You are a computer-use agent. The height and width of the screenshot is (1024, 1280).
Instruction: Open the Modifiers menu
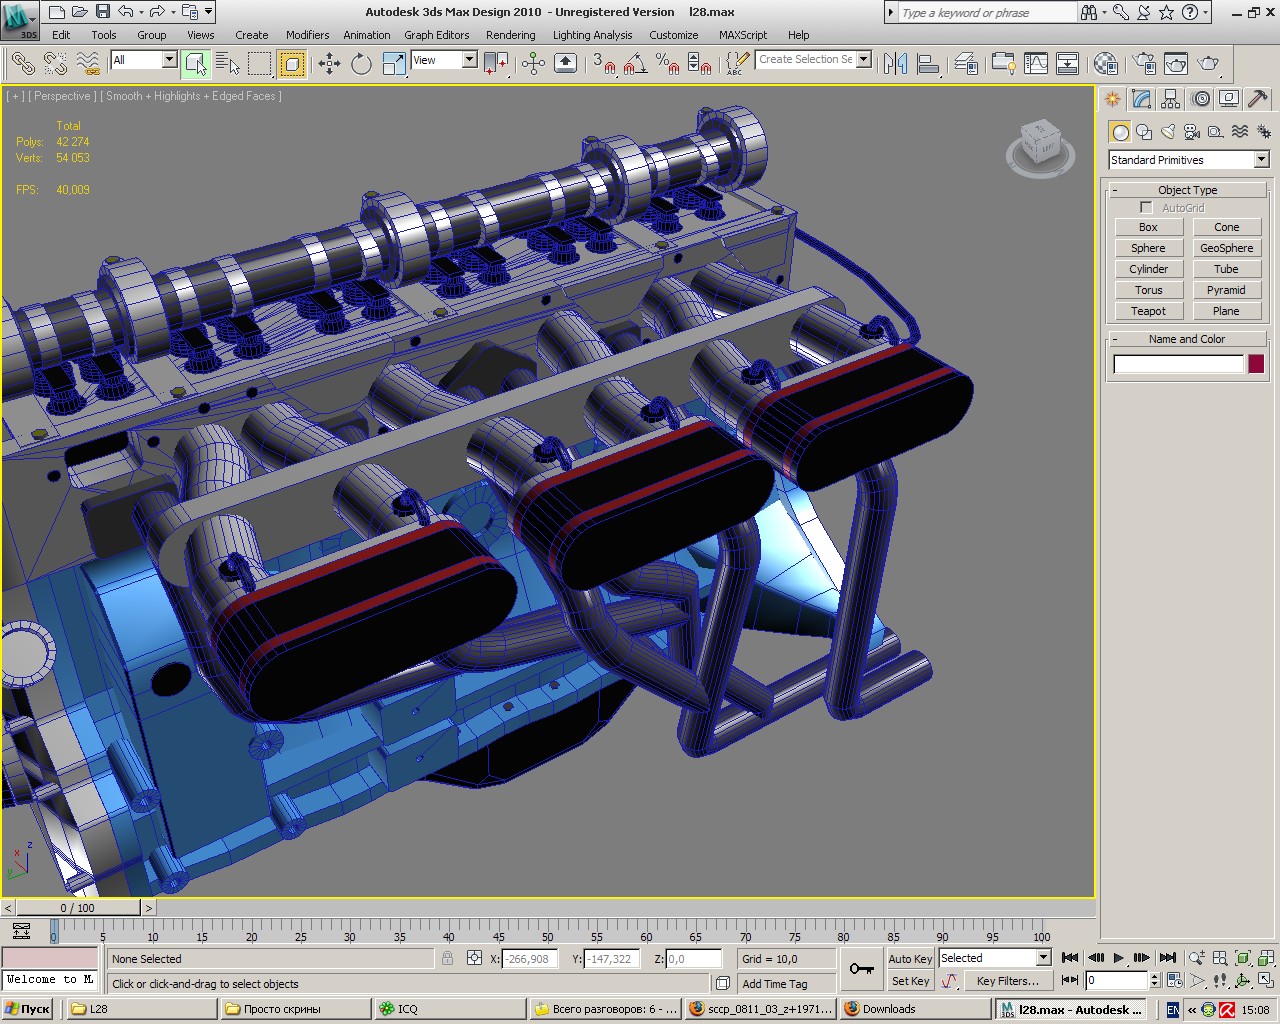307,35
